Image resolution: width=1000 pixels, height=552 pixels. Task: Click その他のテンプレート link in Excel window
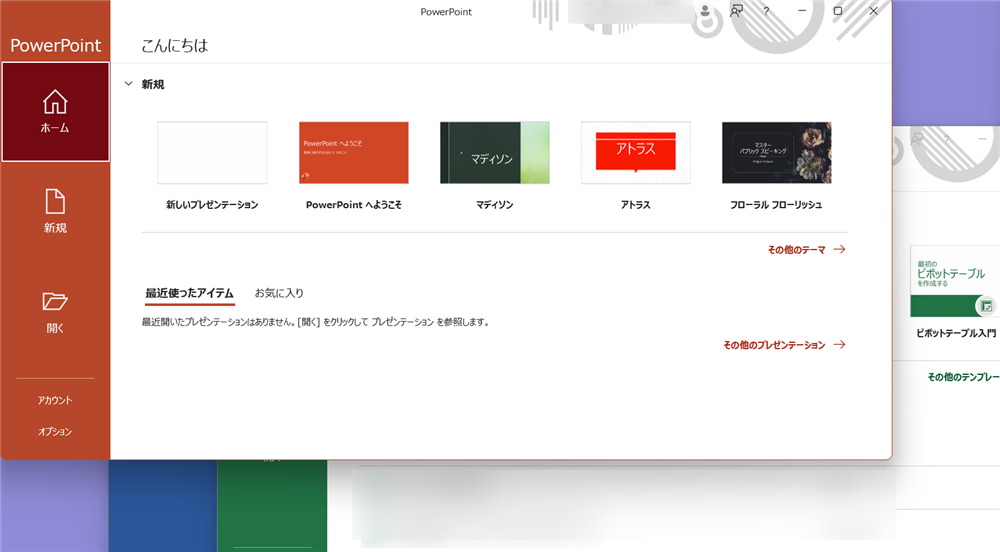pos(963,377)
